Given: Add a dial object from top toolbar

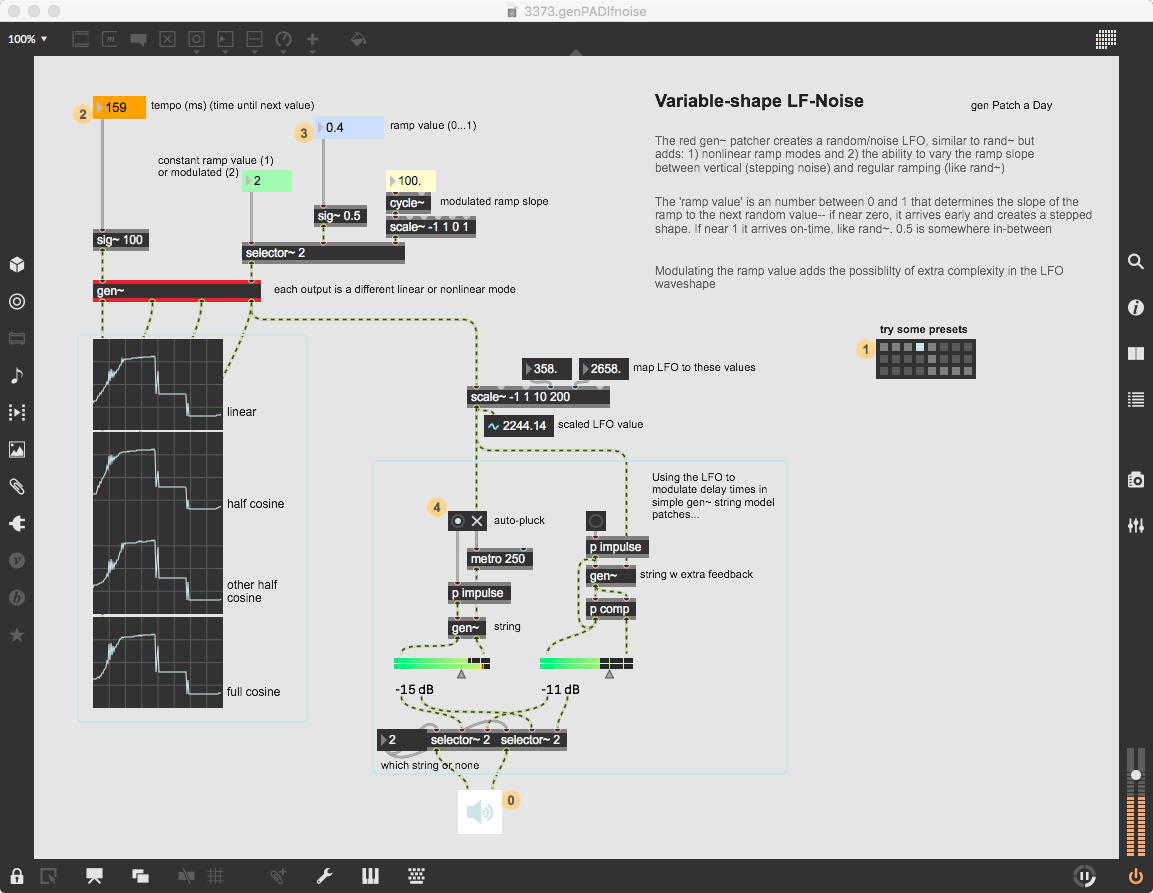Looking at the screenshot, I should [283, 39].
